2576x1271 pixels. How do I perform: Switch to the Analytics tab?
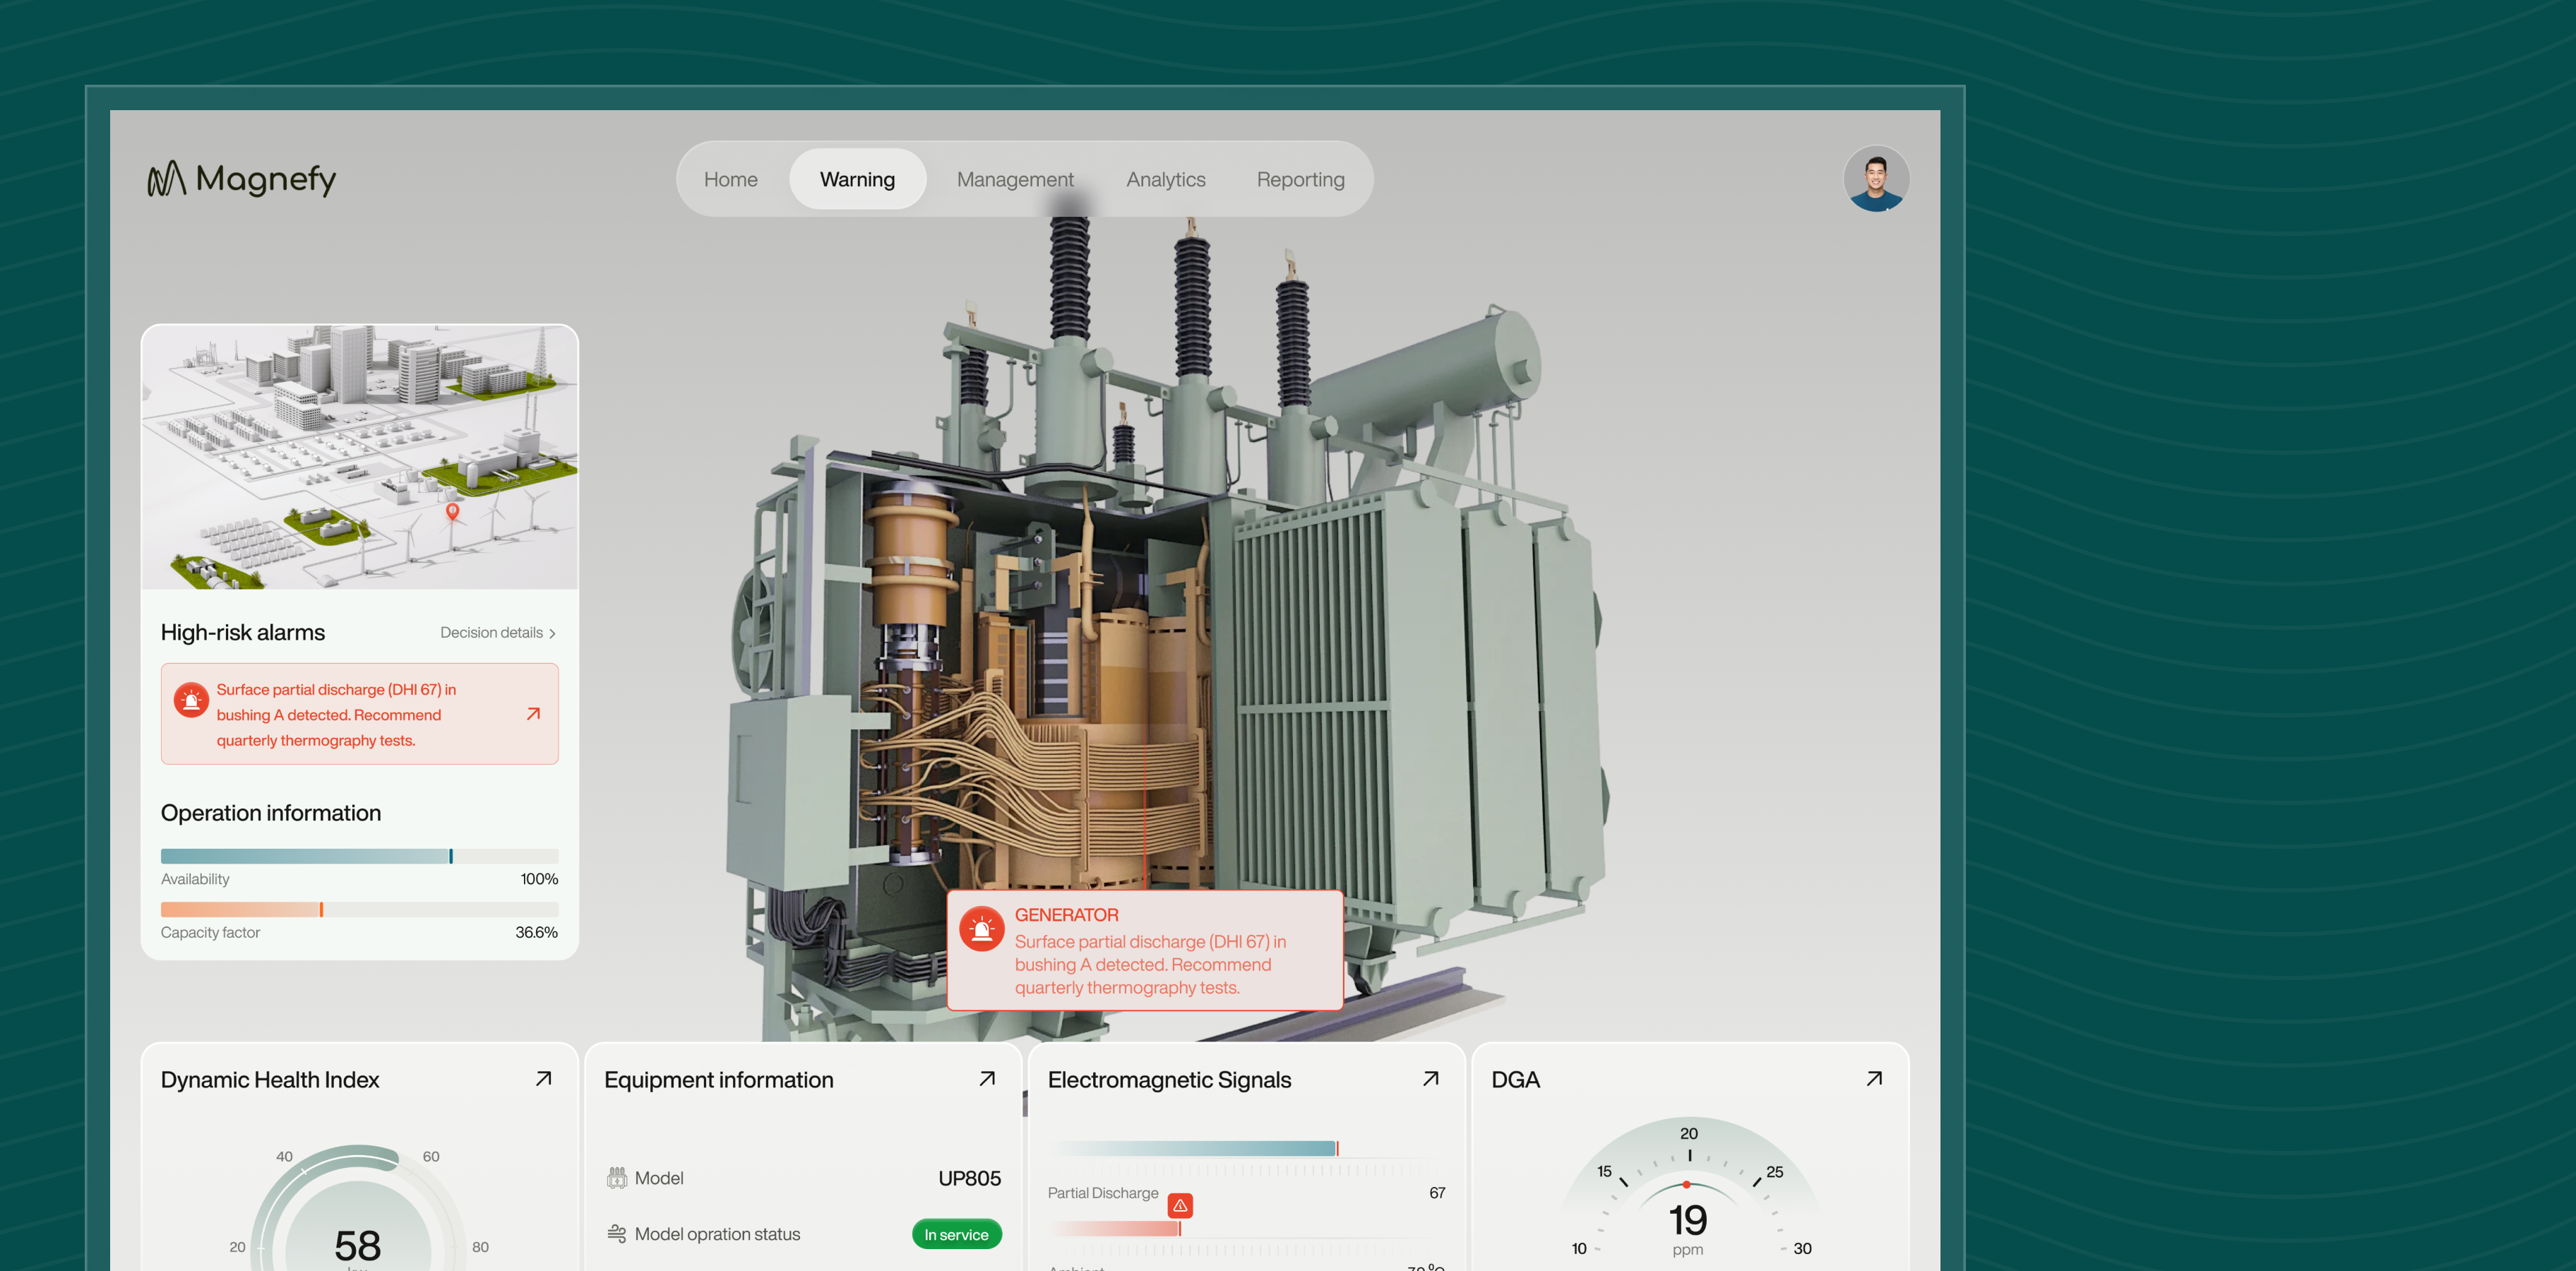1165,179
